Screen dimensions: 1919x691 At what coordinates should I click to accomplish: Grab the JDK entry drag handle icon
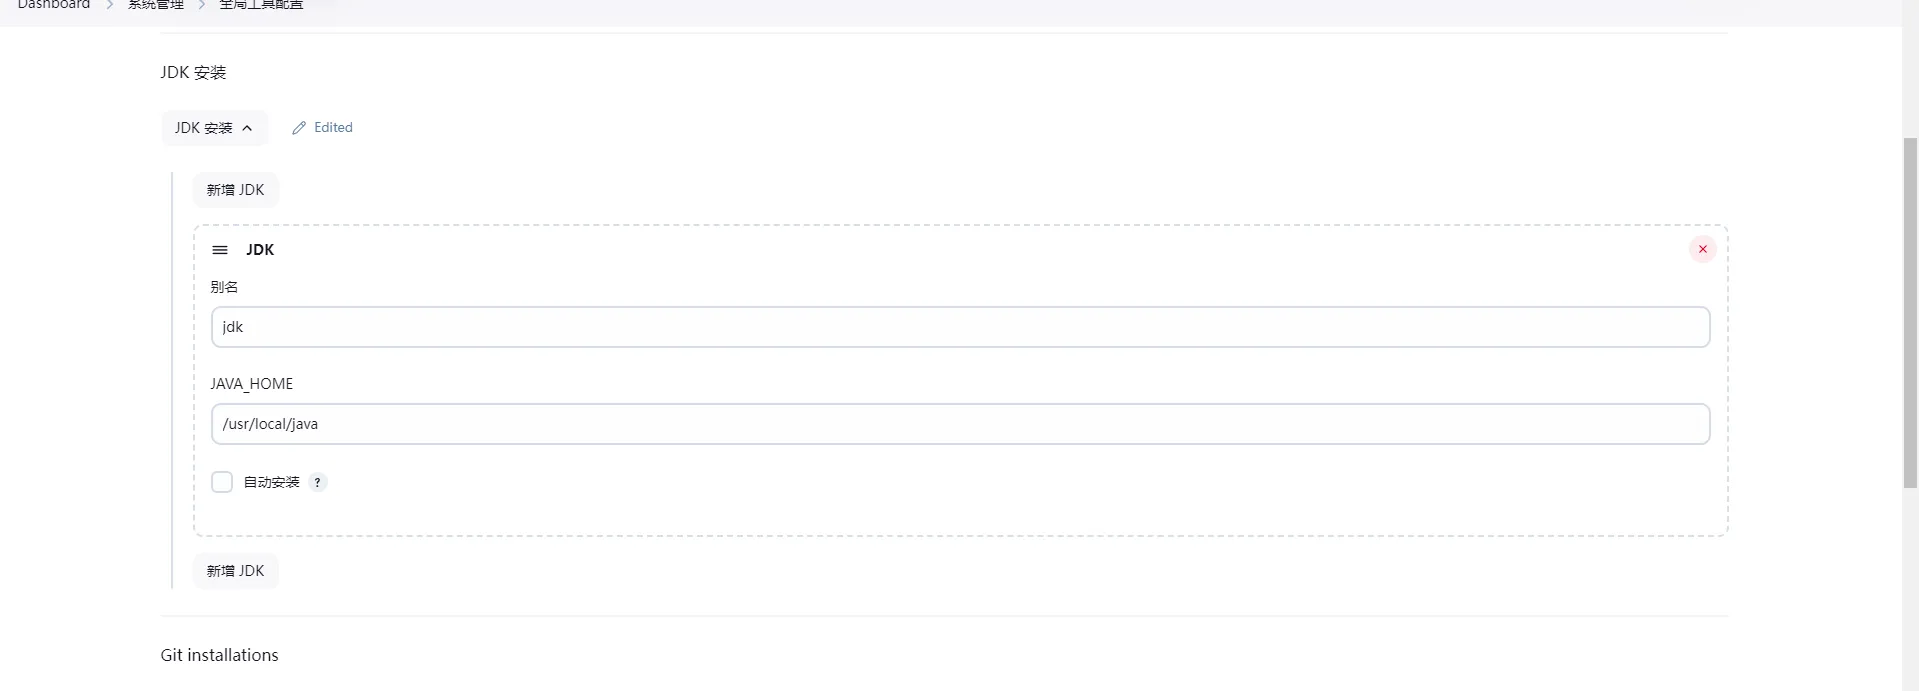coord(220,250)
